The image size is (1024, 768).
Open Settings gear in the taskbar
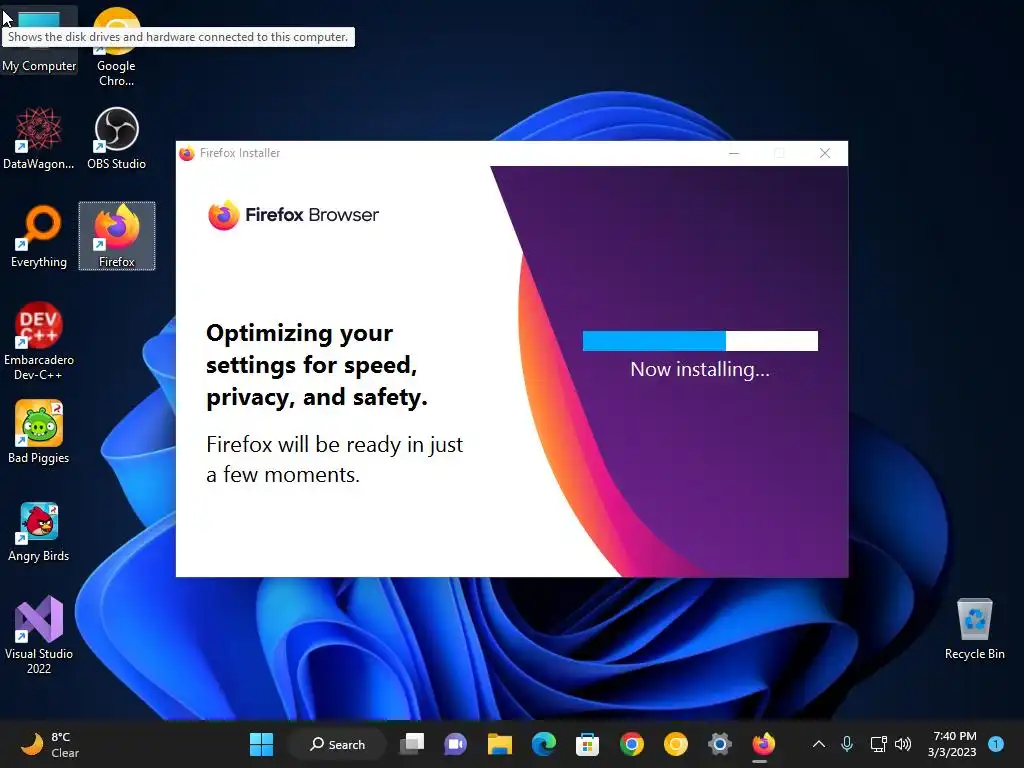coord(719,744)
